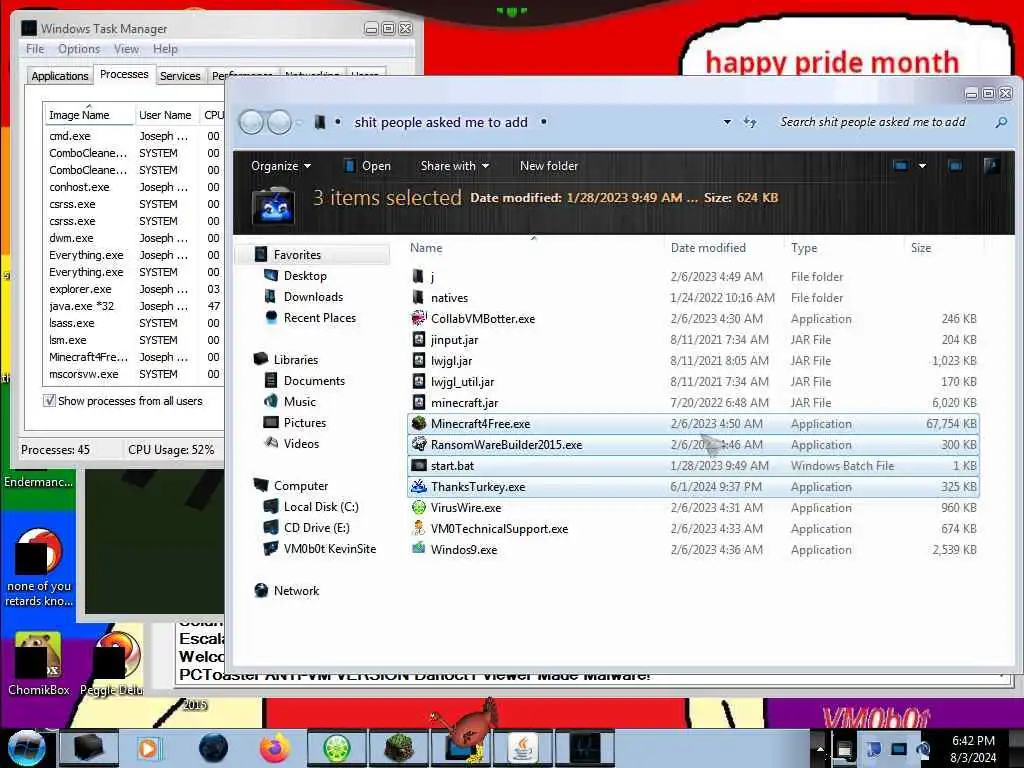Switch to the Applications tab
Viewport: 1024px width, 768px height.
point(59,76)
